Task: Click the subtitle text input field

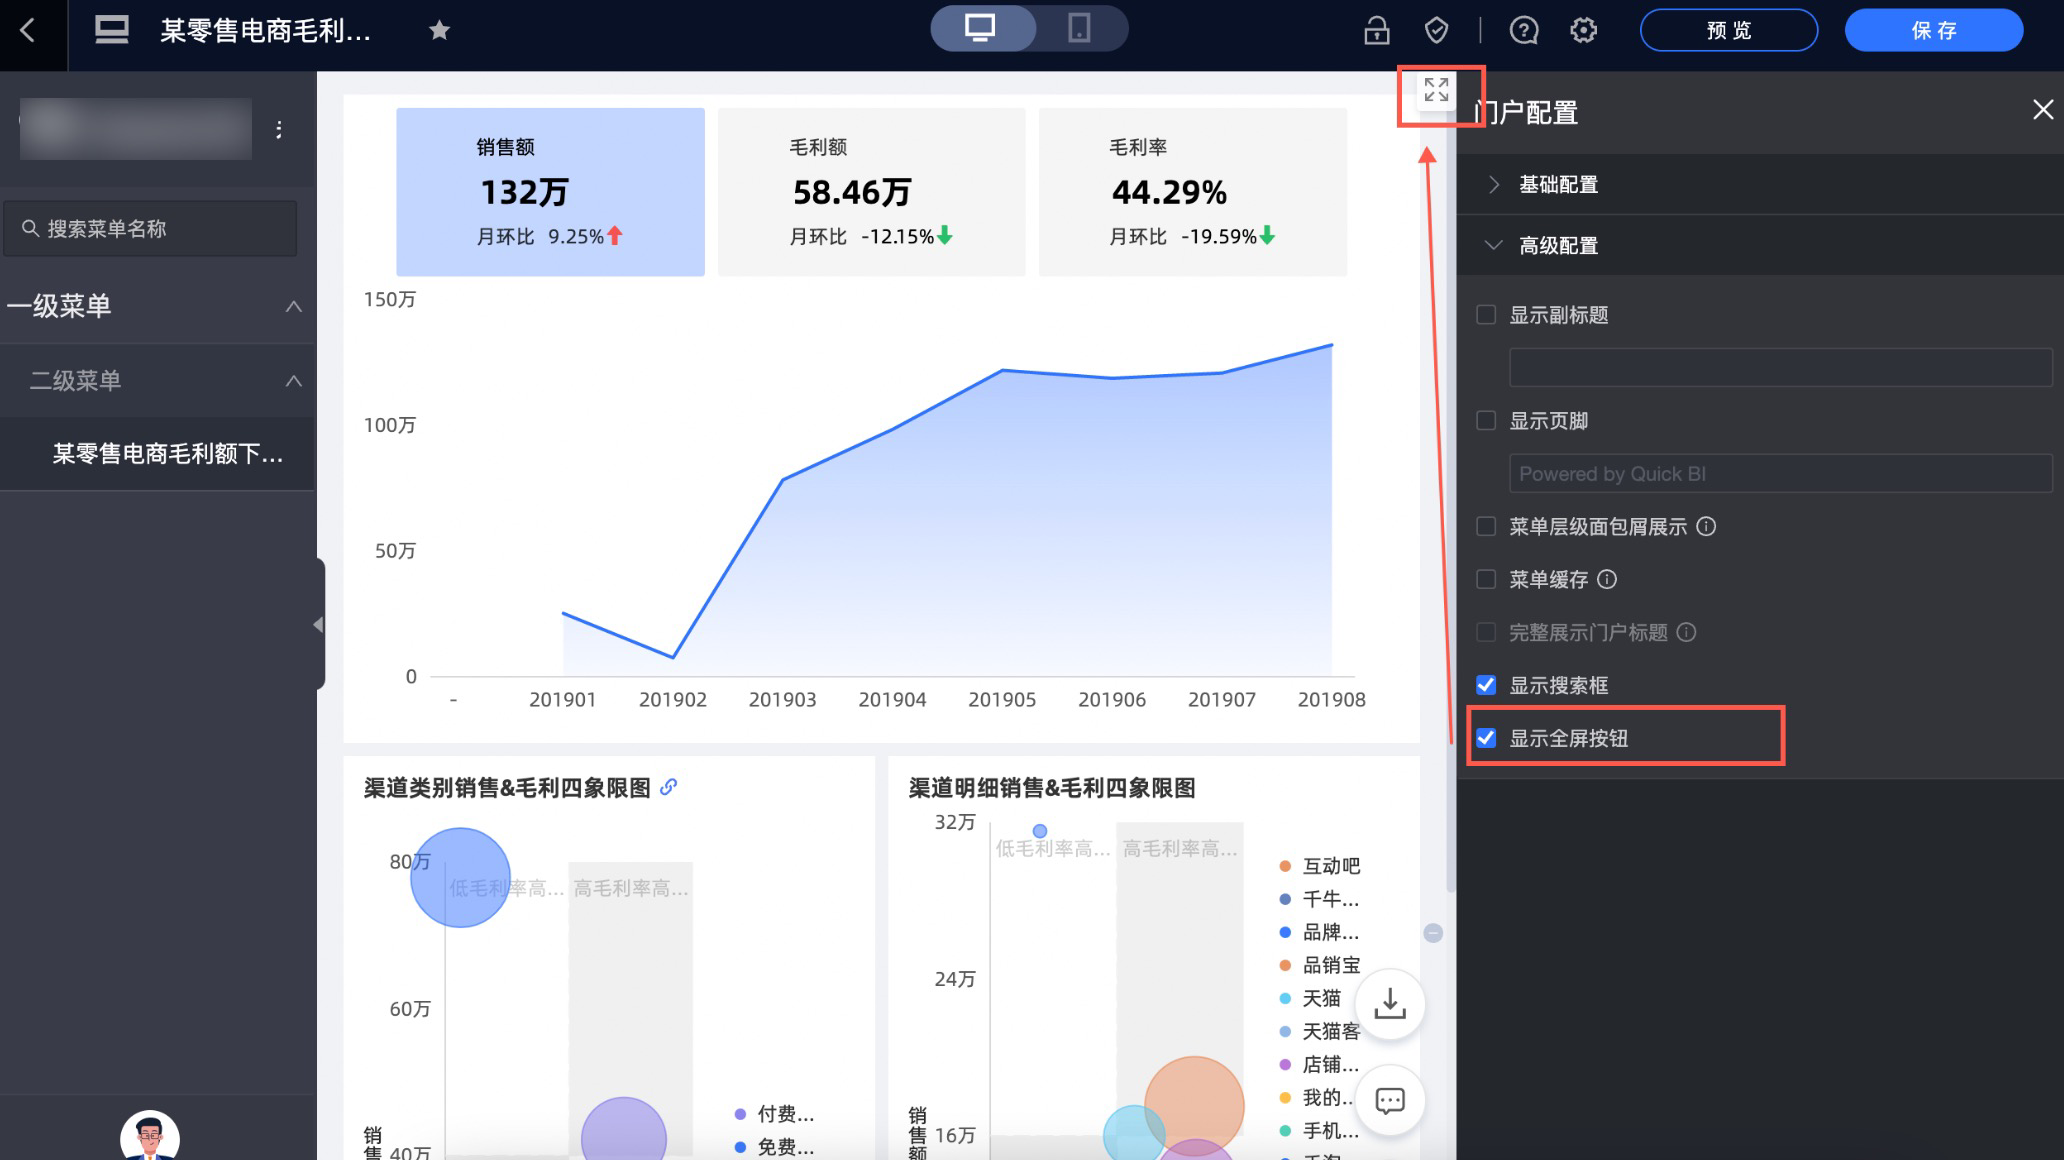Action: coord(1780,367)
